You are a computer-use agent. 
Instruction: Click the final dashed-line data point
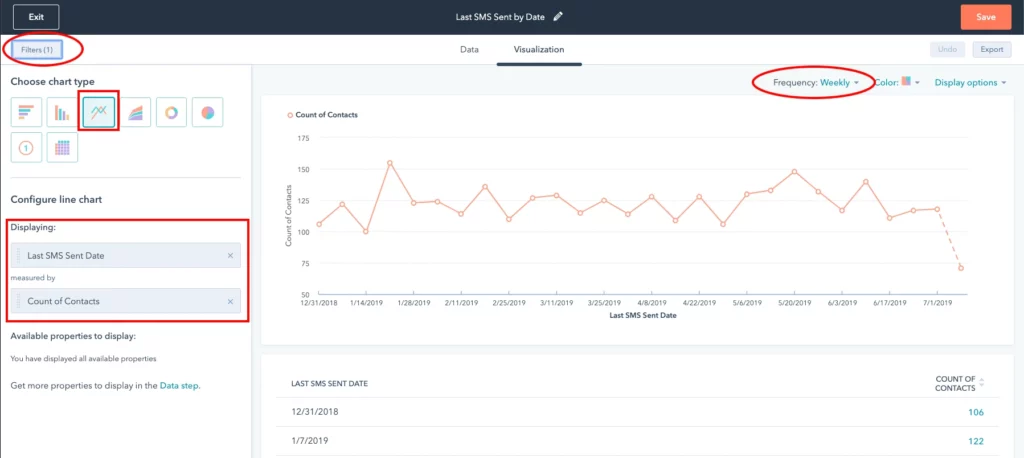click(x=961, y=268)
